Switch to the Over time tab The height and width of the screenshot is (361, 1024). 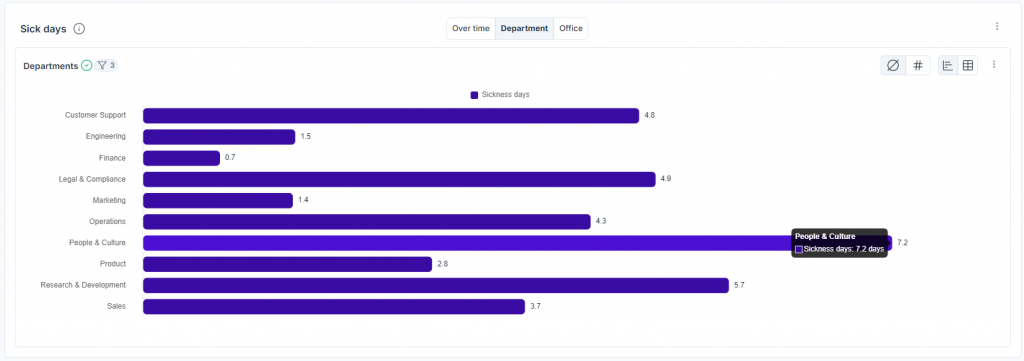tap(471, 29)
